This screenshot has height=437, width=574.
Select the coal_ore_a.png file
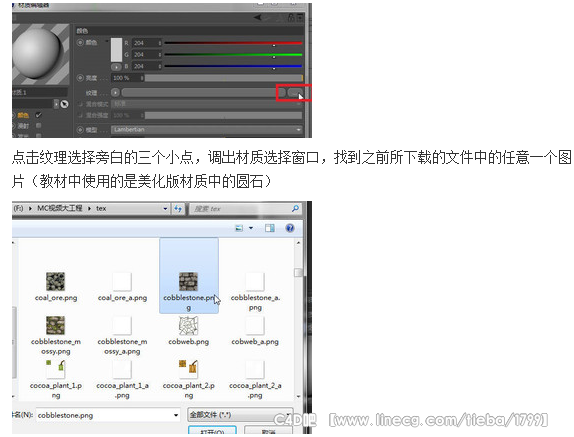pyautogui.click(x=122, y=287)
